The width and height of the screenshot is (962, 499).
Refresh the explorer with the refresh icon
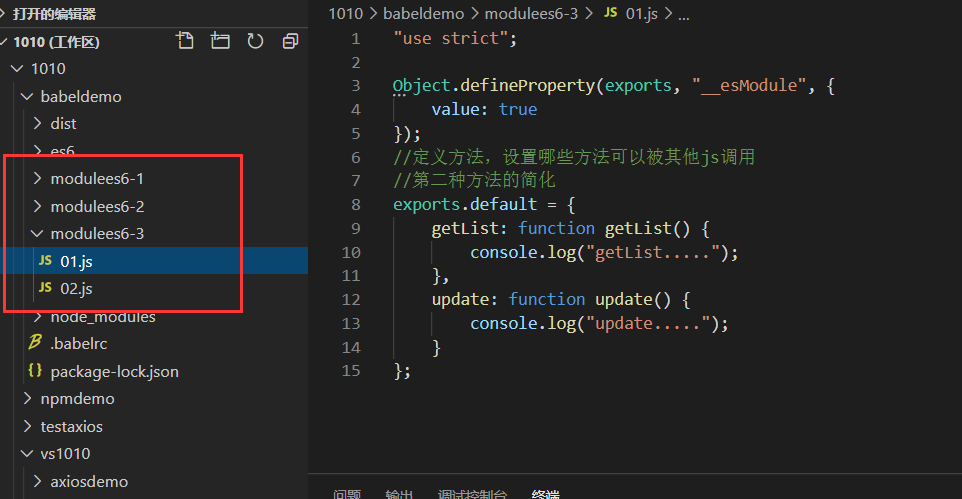coord(255,41)
